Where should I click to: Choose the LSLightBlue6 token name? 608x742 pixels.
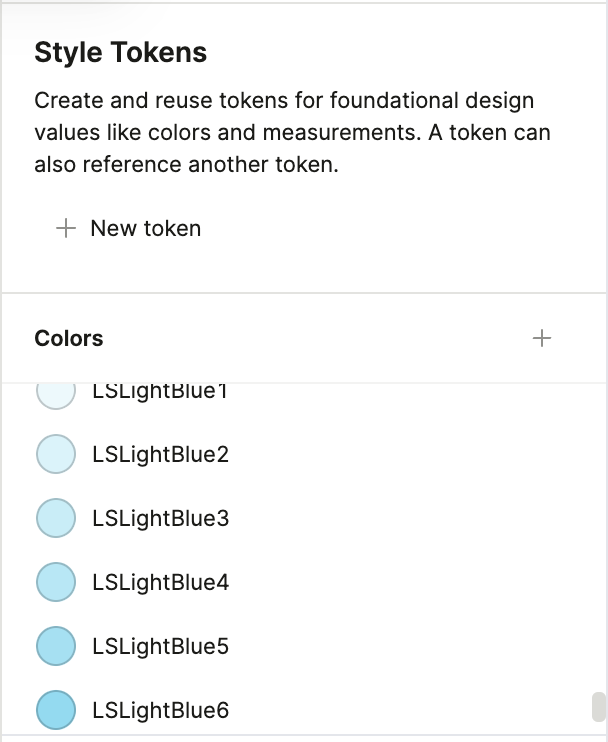click(x=160, y=711)
